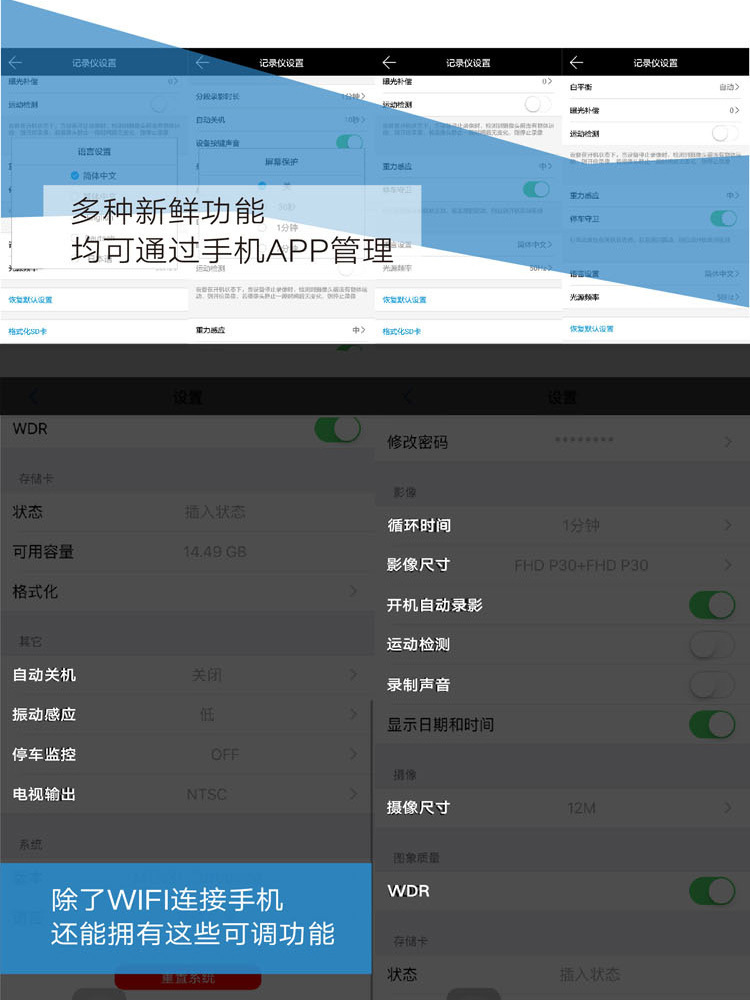Tap 格式化SD卡 link on third 记录仪设置 screen
This screenshot has width=750, height=1000.
[402, 332]
